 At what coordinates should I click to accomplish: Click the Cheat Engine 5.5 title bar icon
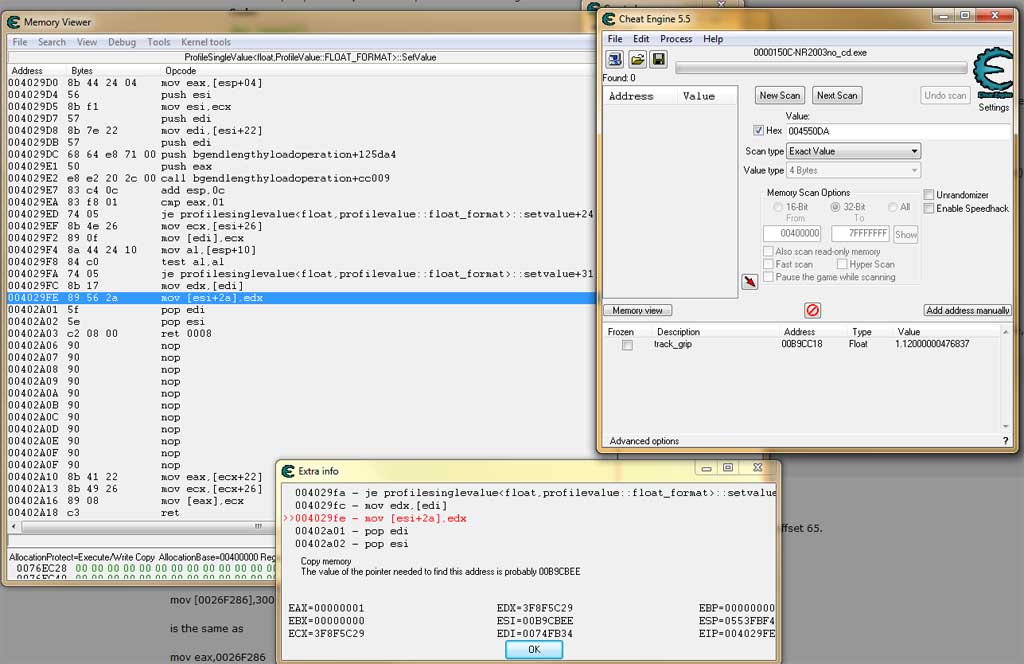coord(609,19)
